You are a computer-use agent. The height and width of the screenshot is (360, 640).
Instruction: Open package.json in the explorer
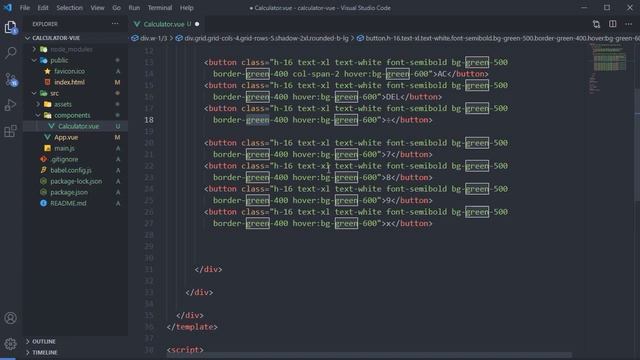click(x=76, y=192)
